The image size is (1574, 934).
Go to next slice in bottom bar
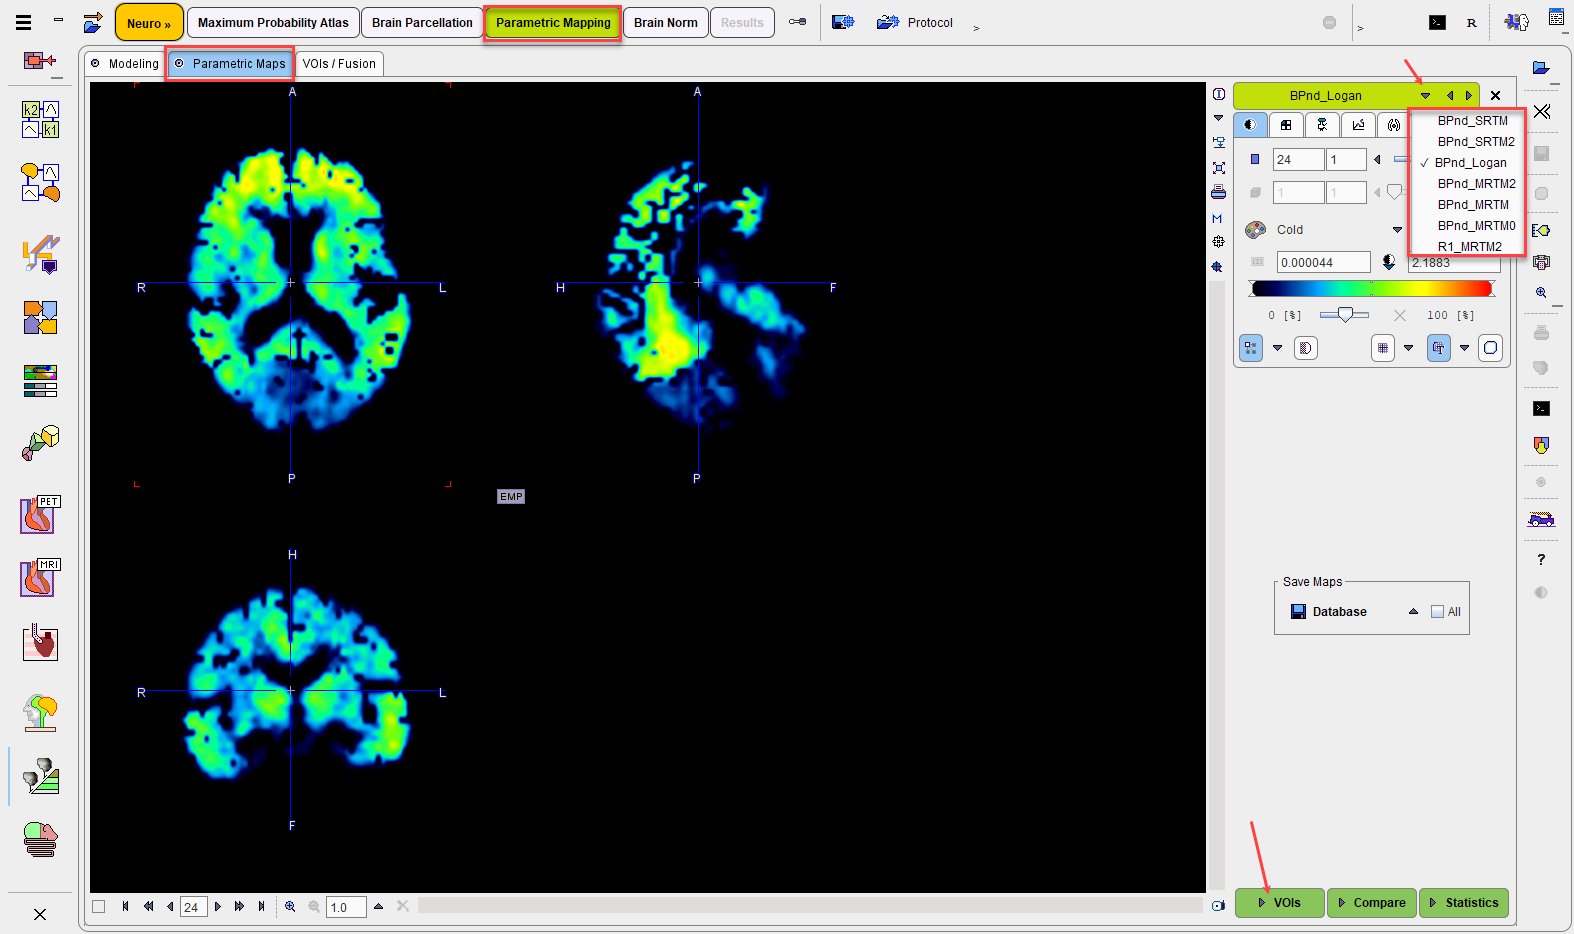point(217,906)
